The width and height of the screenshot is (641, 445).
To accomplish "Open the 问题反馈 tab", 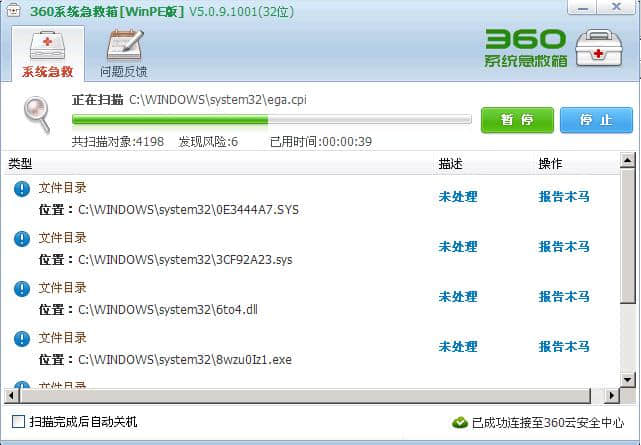I will (x=124, y=54).
